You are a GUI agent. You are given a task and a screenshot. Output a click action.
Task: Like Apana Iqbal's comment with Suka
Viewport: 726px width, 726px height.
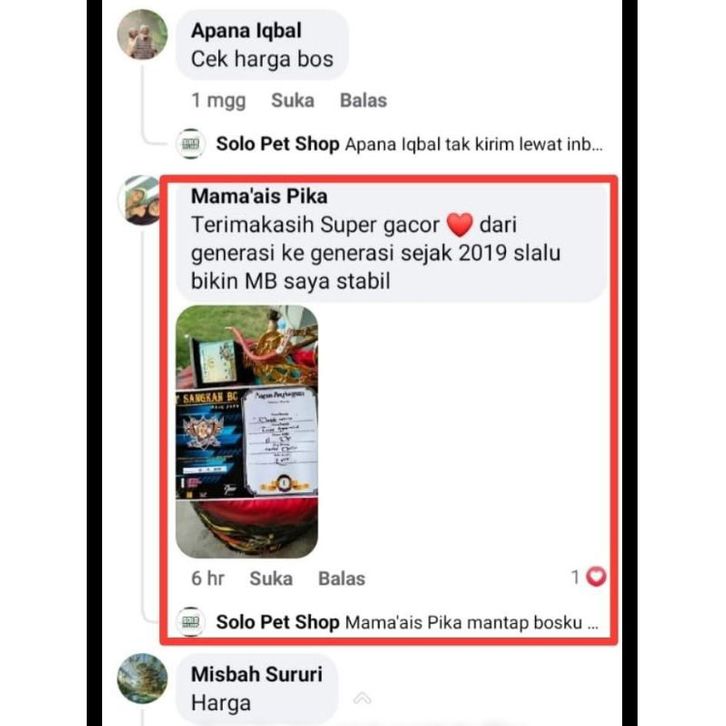tap(293, 100)
